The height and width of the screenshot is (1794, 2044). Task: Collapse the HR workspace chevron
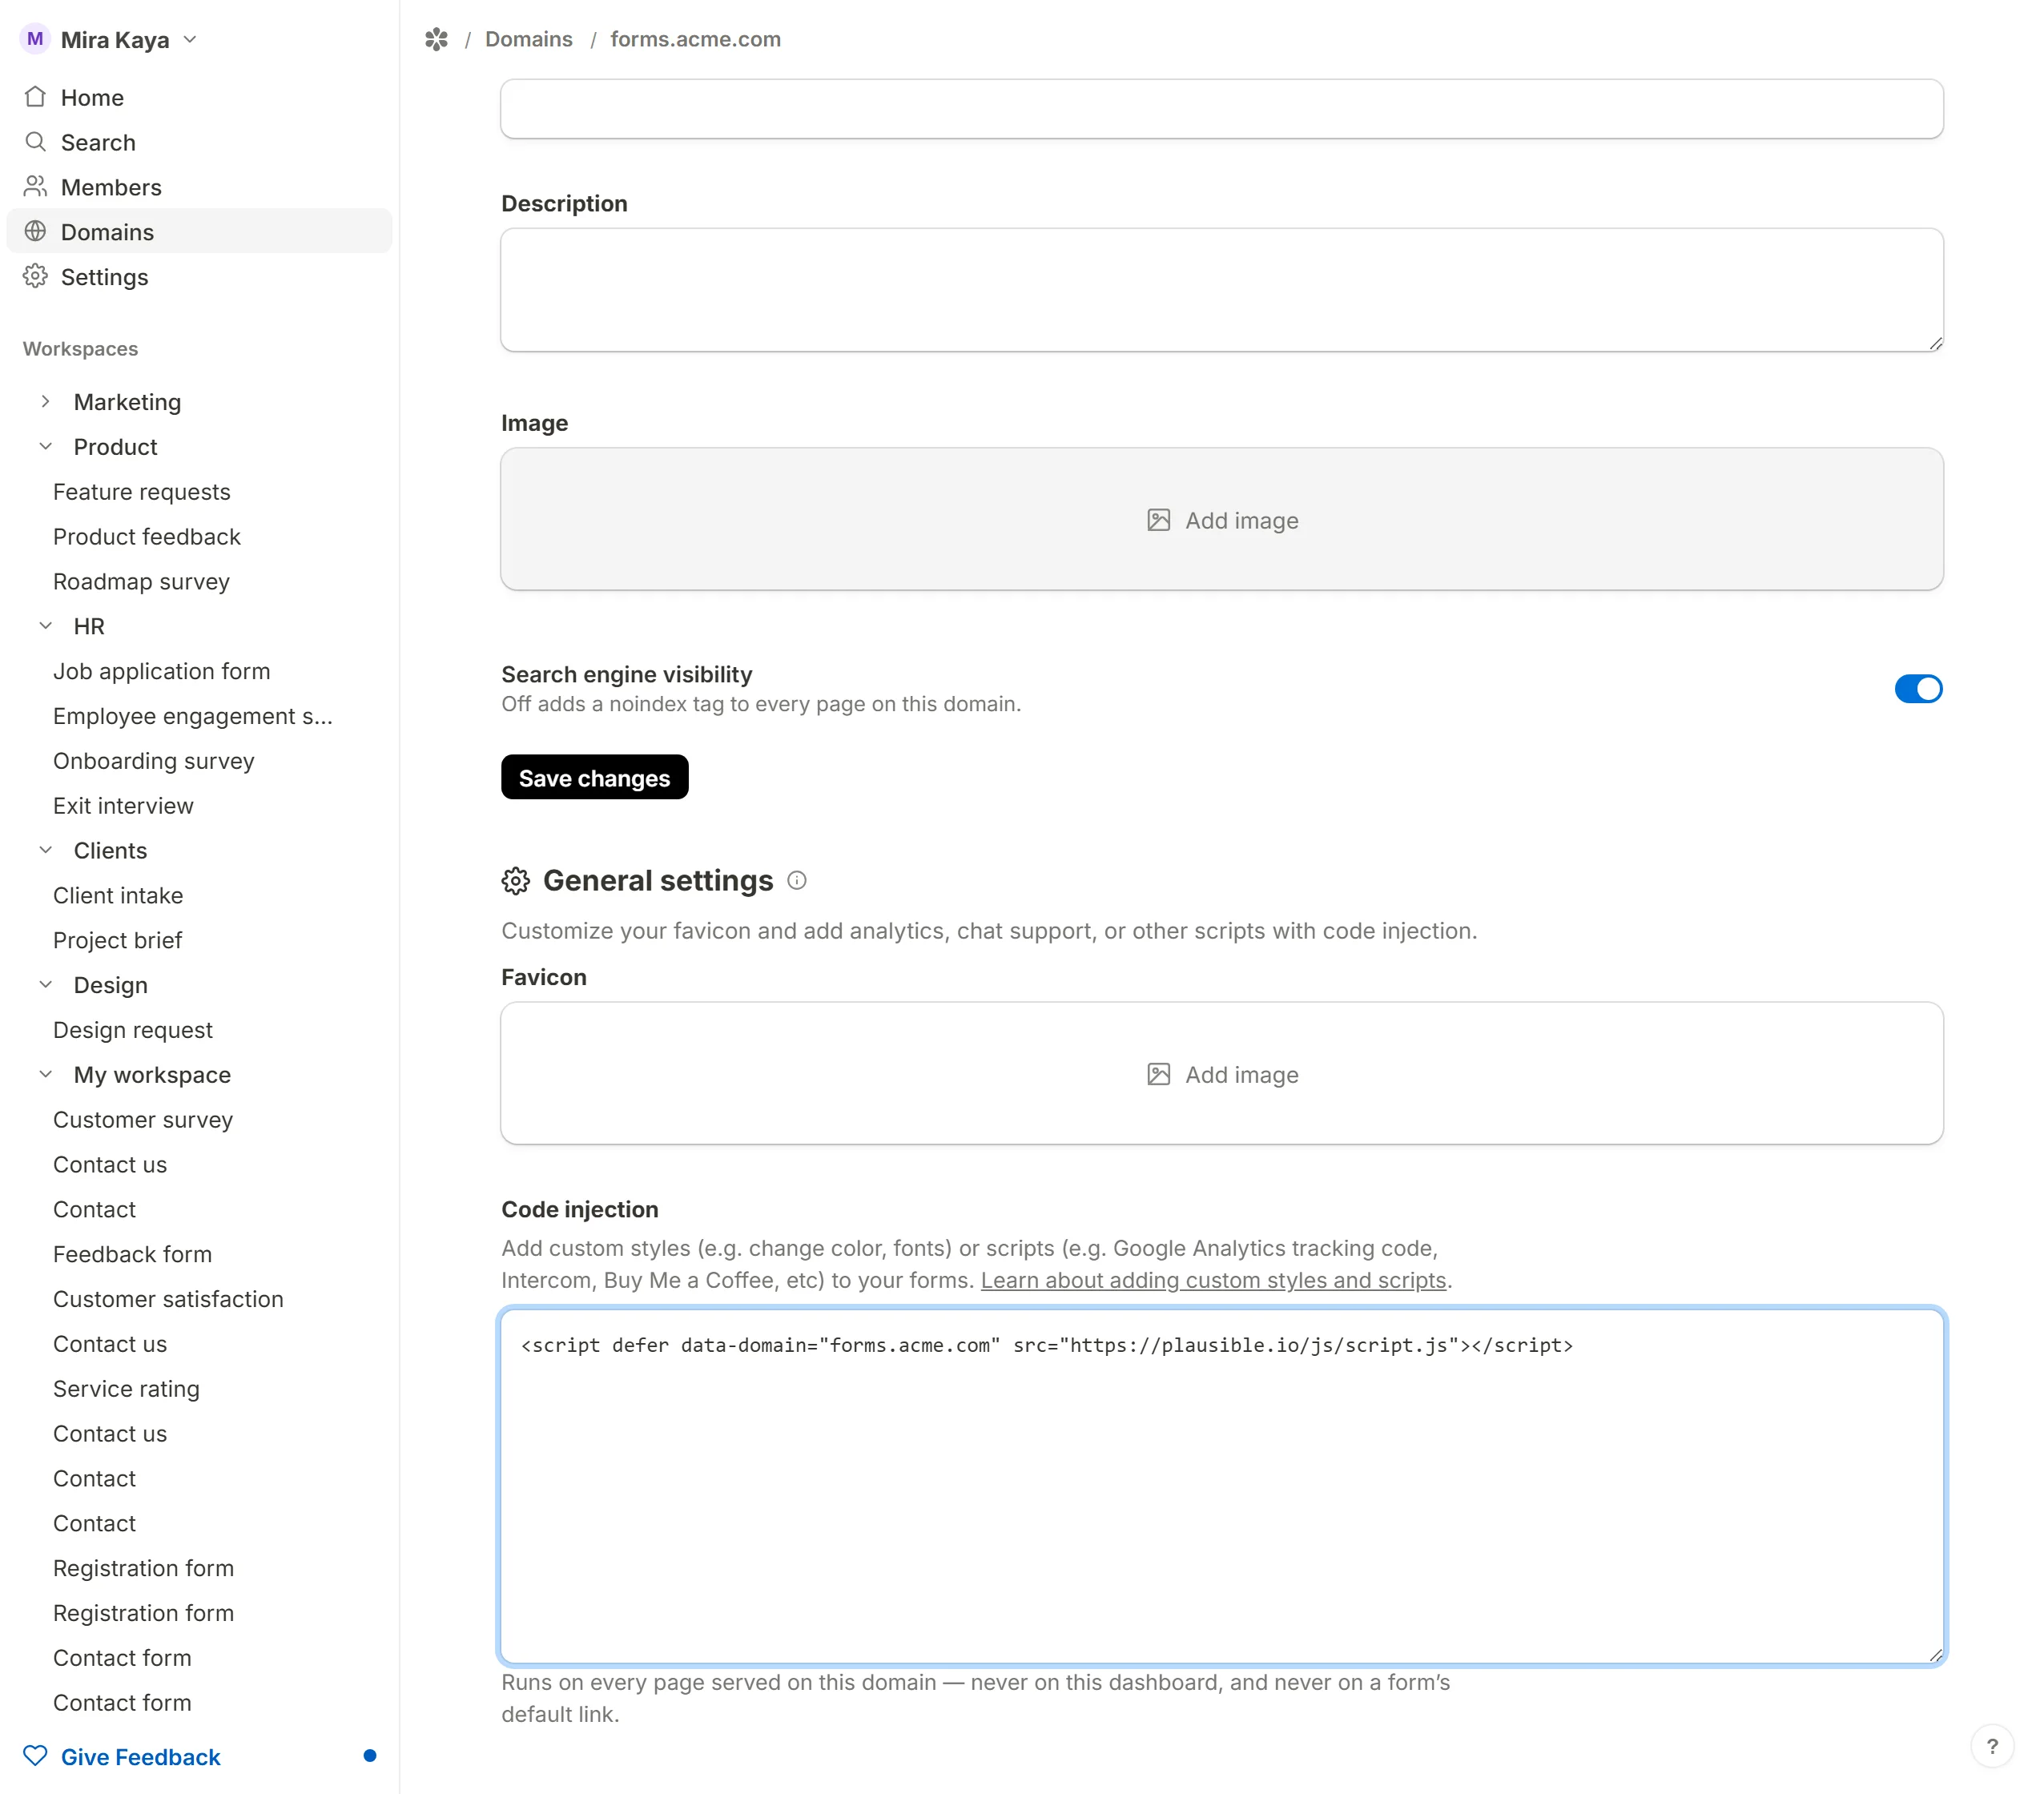pyautogui.click(x=46, y=626)
